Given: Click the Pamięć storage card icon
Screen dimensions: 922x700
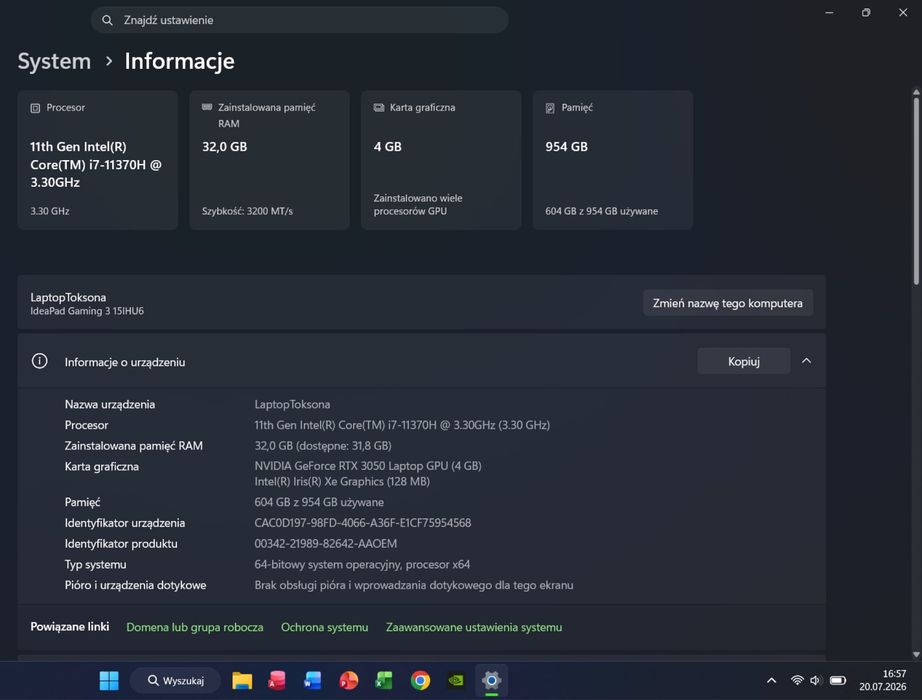Looking at the screenshot, I should [x=550, y=108].
